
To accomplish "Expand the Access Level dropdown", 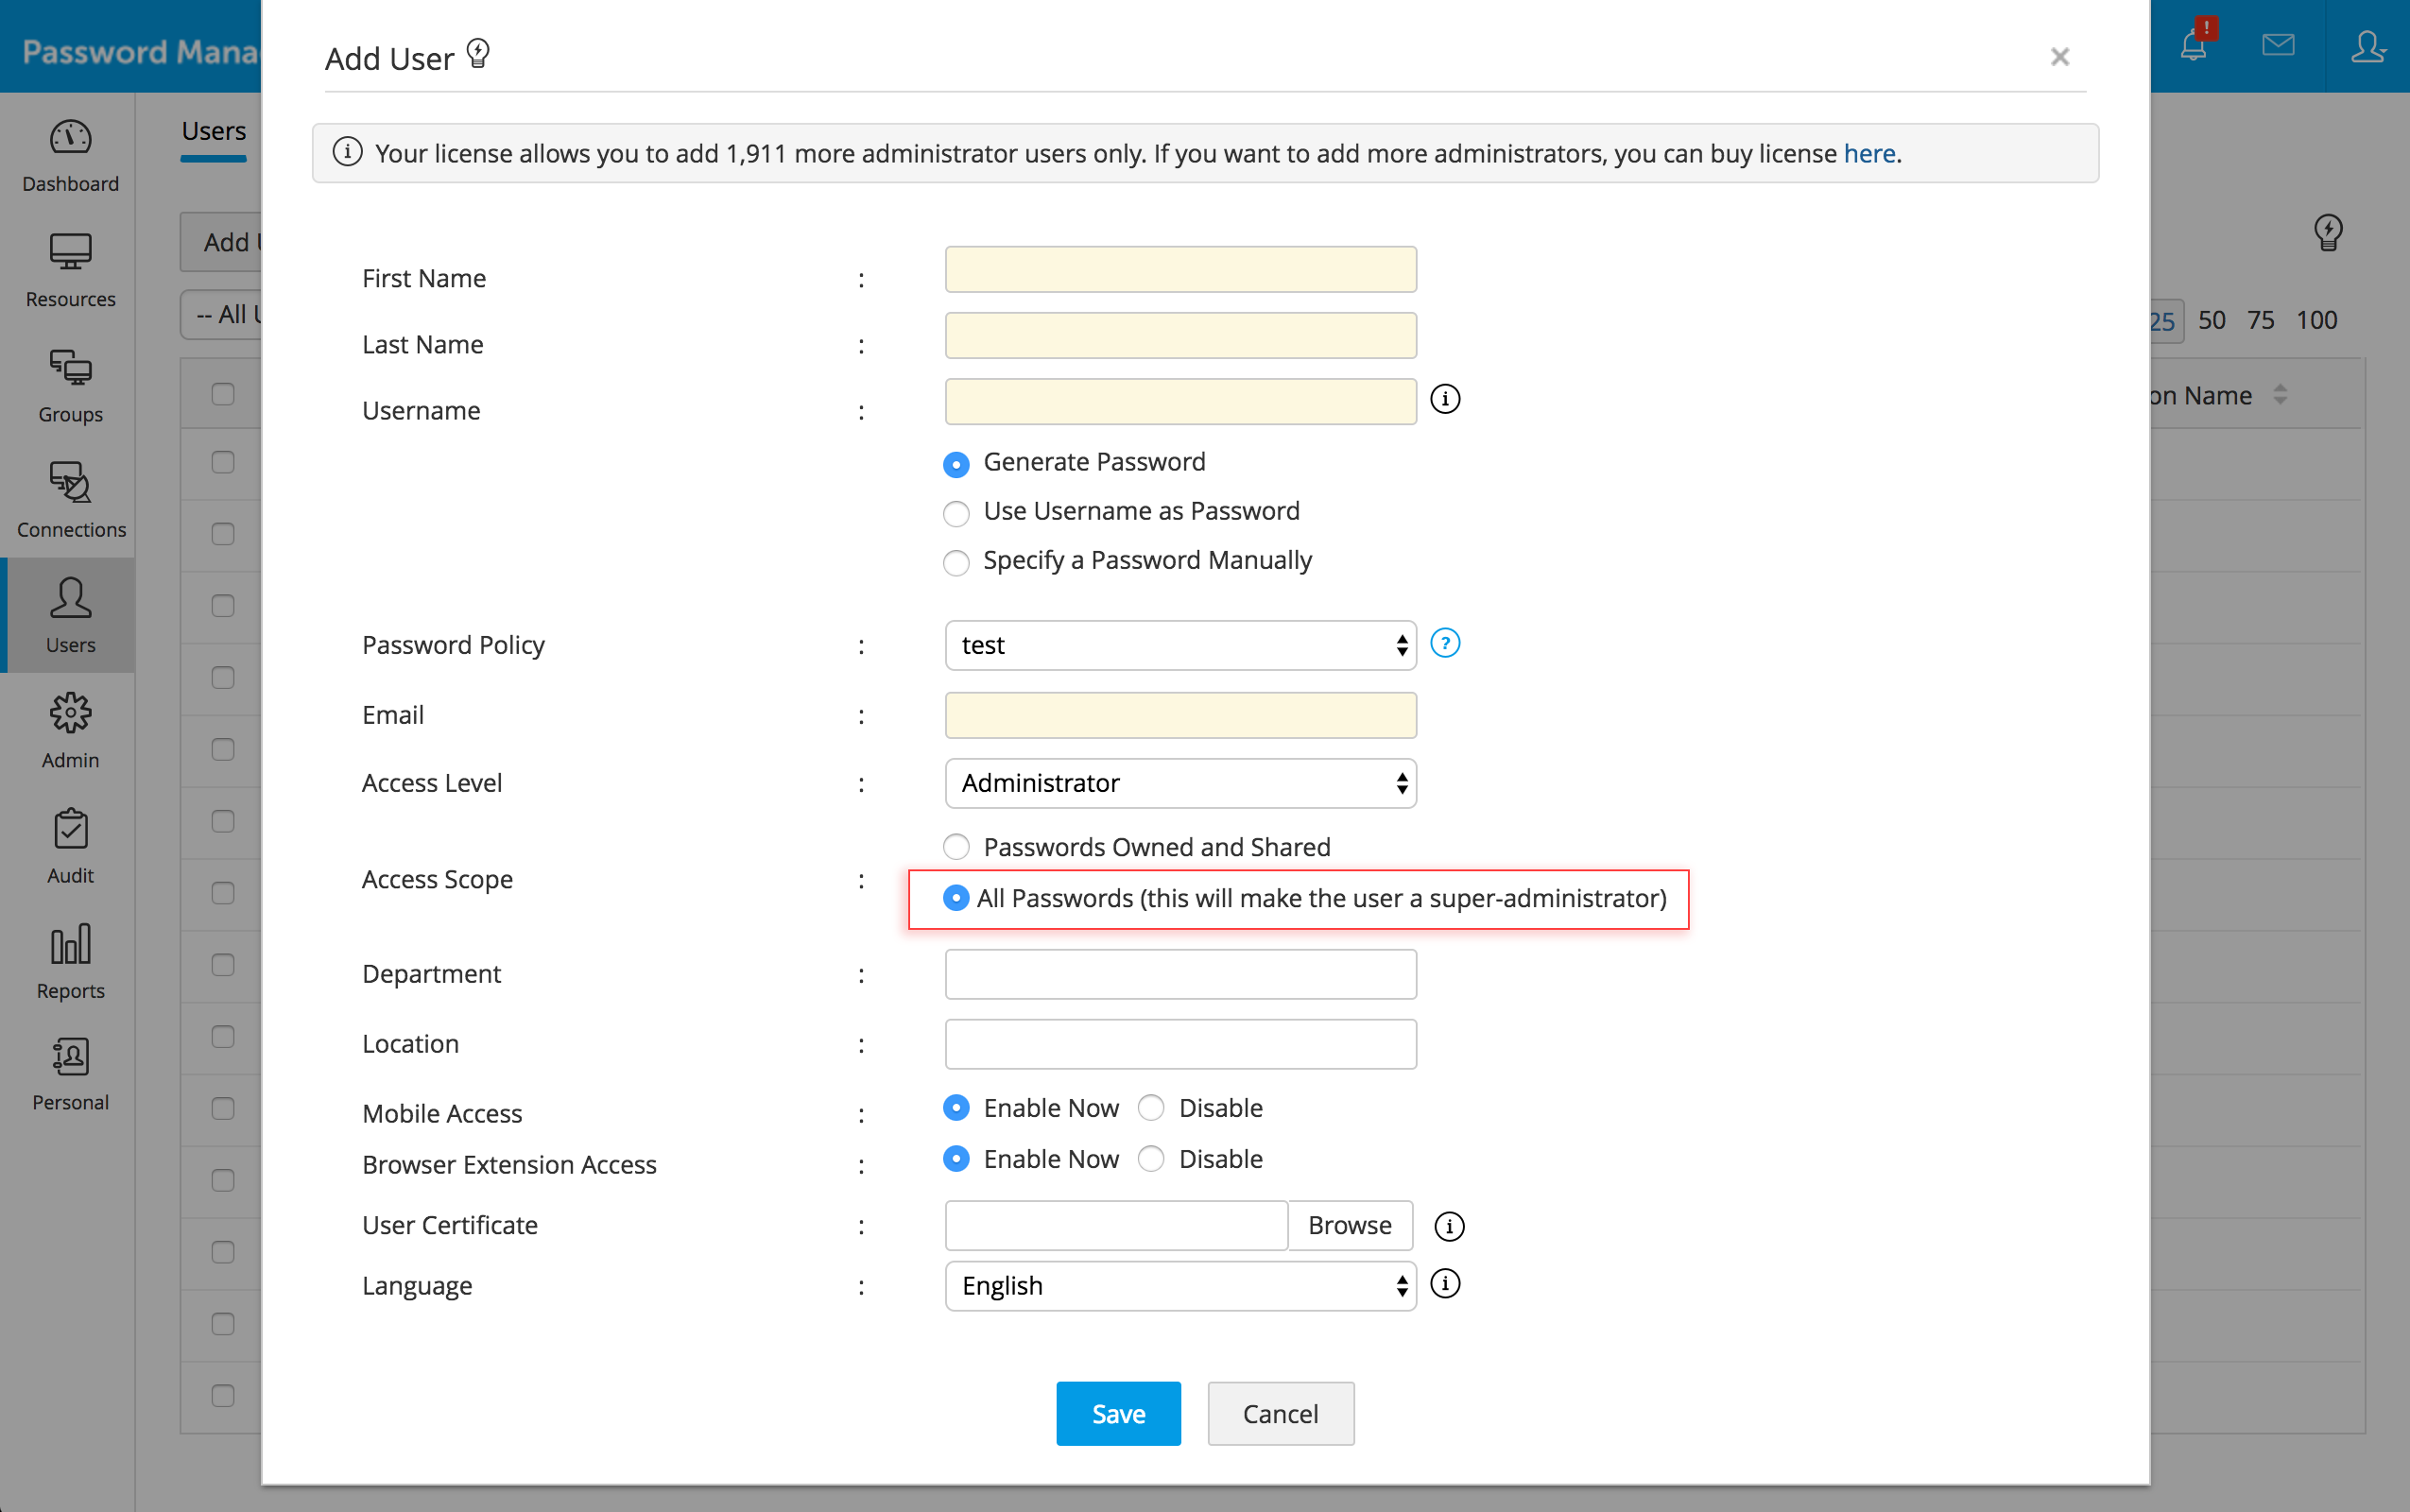I will click(x=1180, y=783).
